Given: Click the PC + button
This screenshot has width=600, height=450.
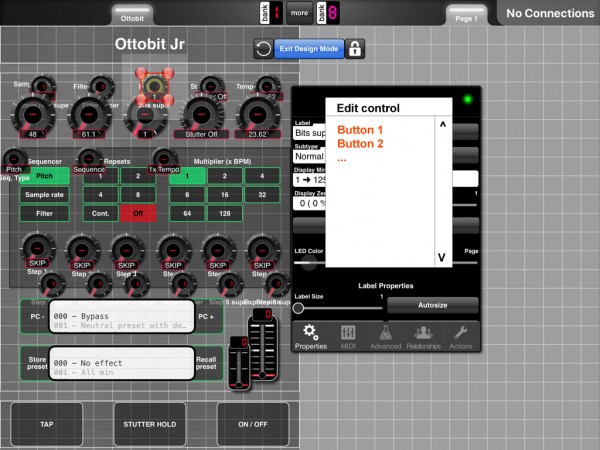Looking at the screenshot, I should (x=207, y=317).
